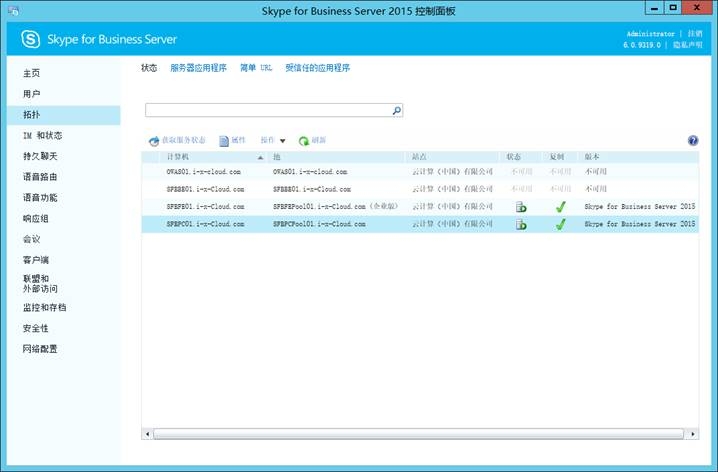Click pool cell OWAS01.i-x-cloud.com
This screenshot has width=718, height=472.
coord(310,172)
